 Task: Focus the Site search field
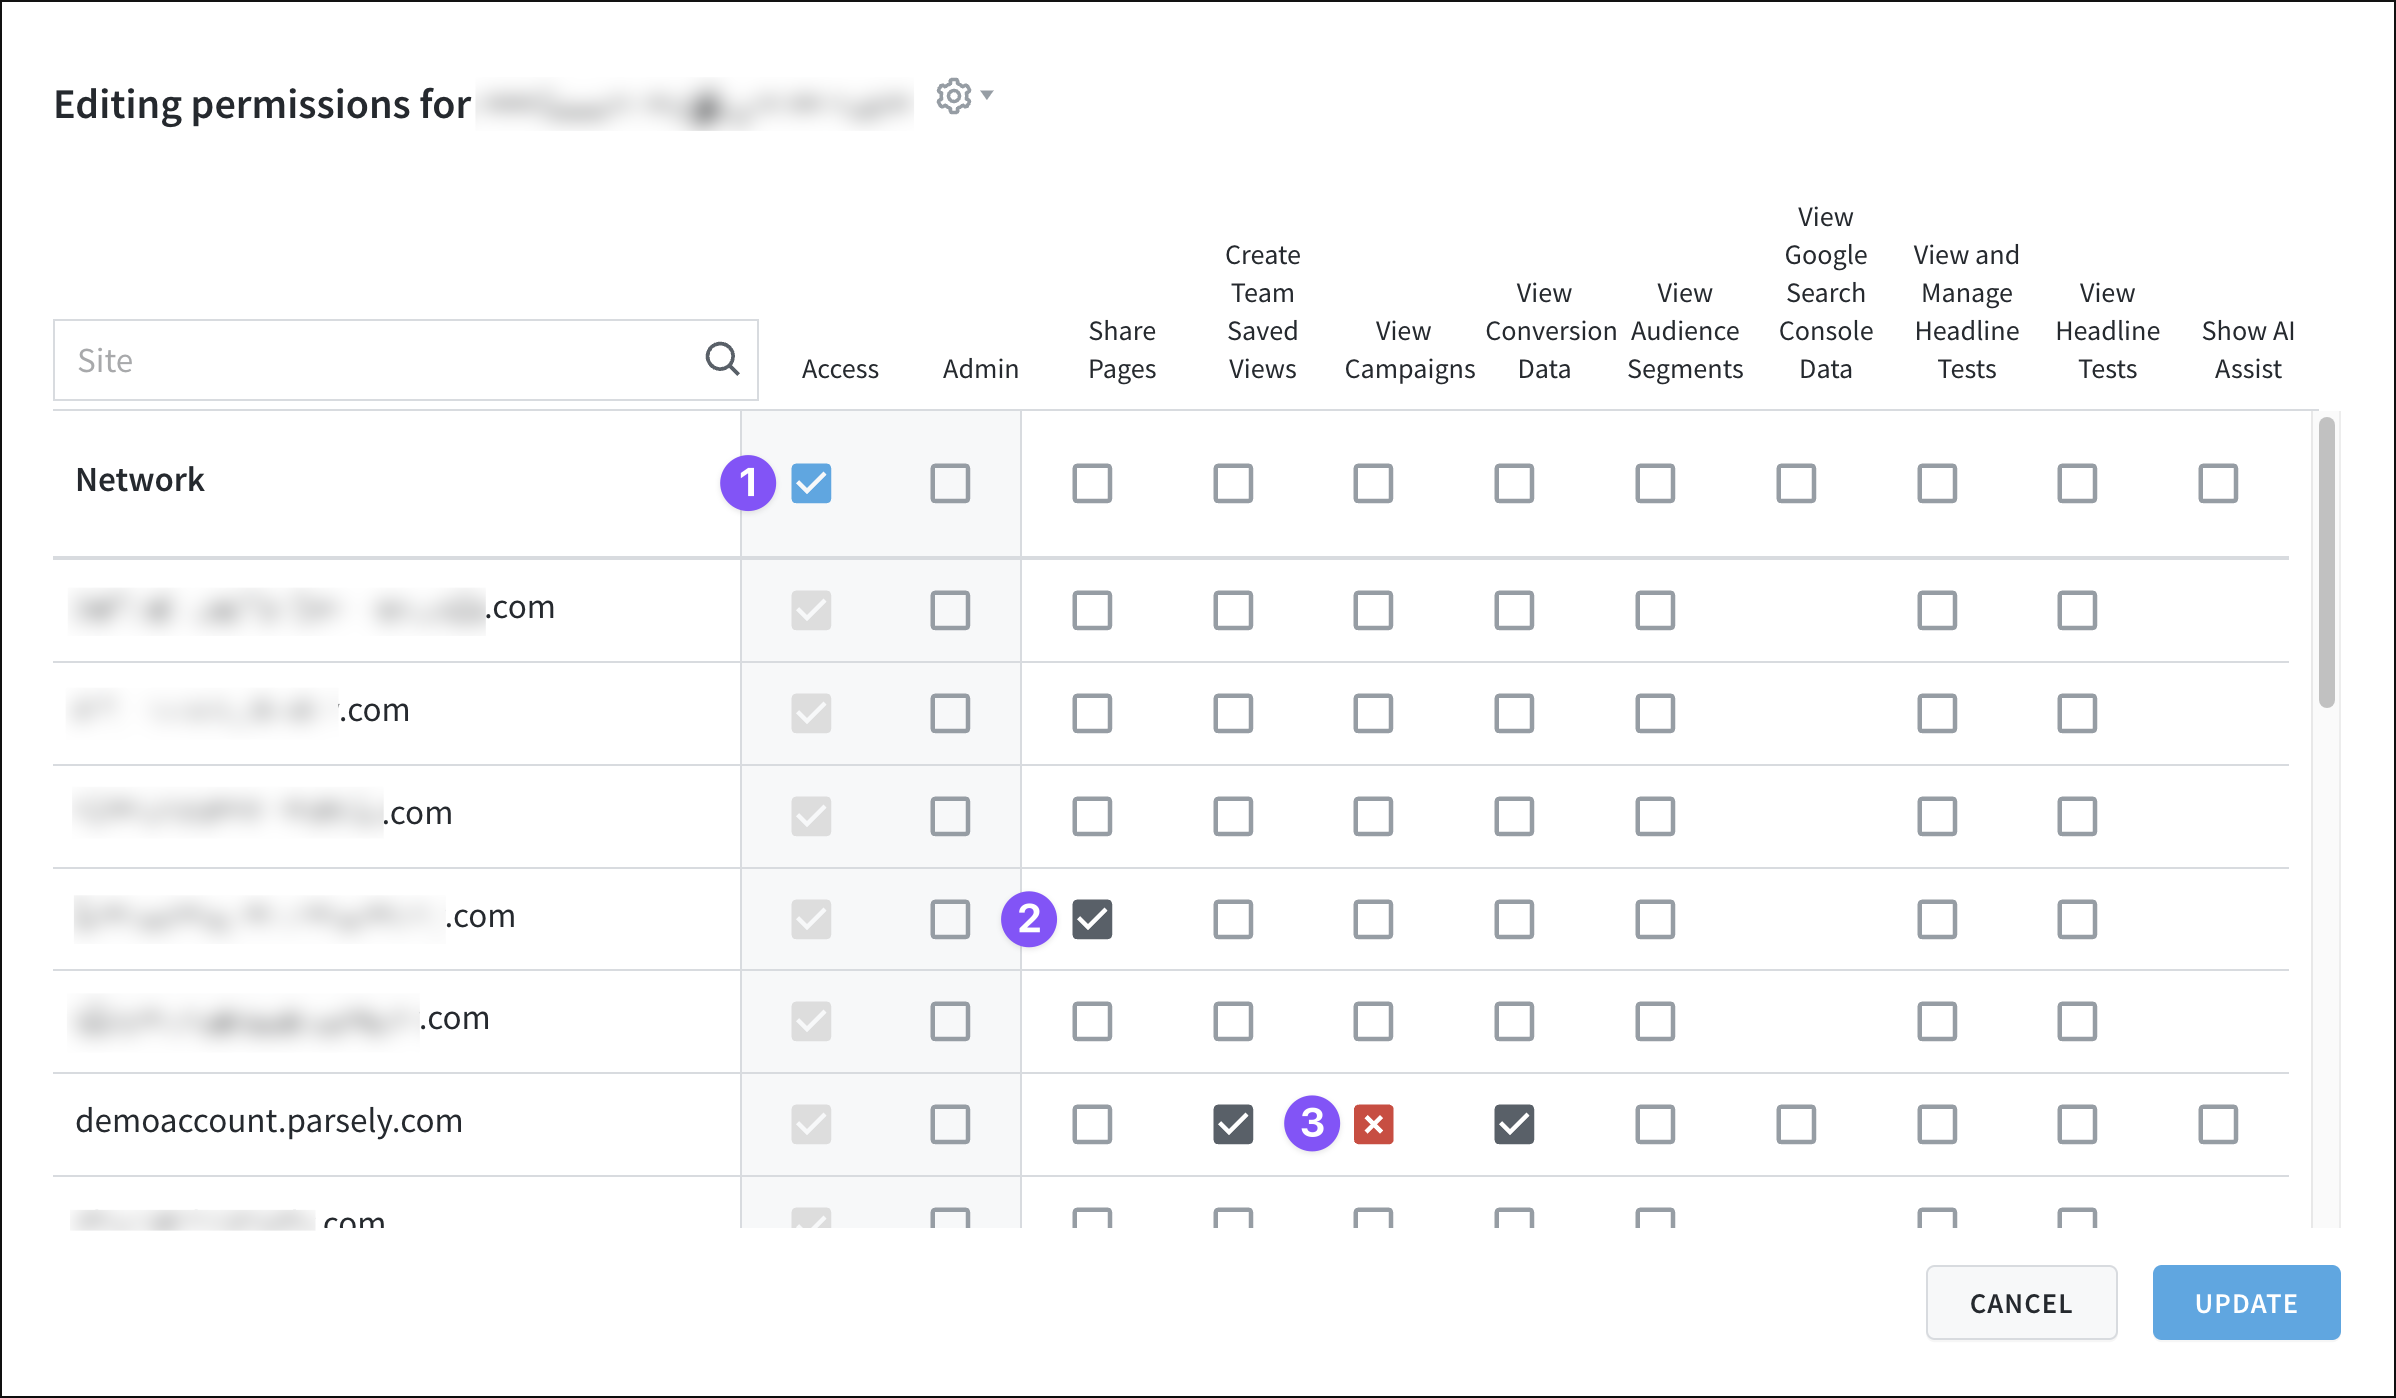pos(405,360)
